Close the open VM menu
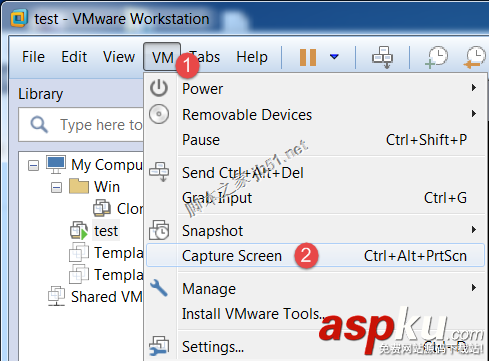Image resolution: width=489 pixels, height=361 pixels. [x=162, y=57]
